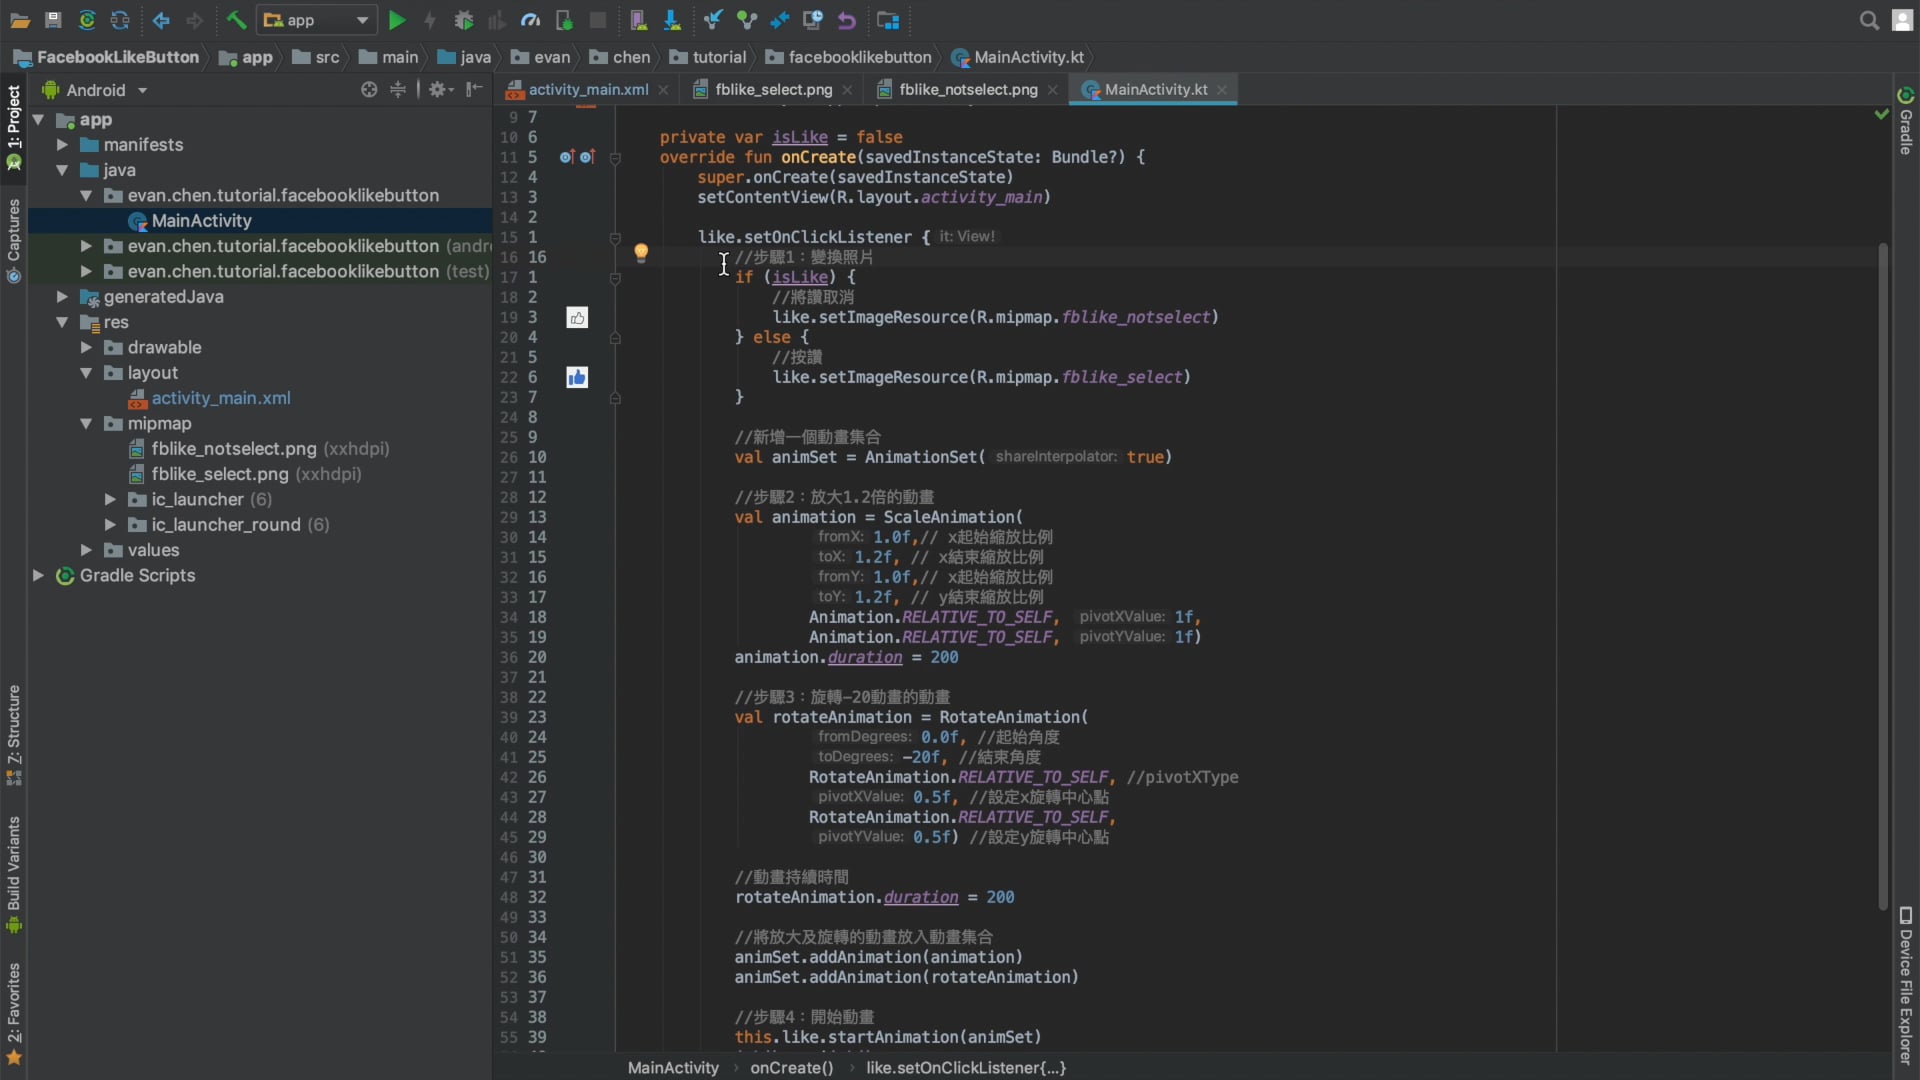The image size is (1920, 1080).
Task: Click the lightbulb intention icon in editor
Action: (641, 252)
